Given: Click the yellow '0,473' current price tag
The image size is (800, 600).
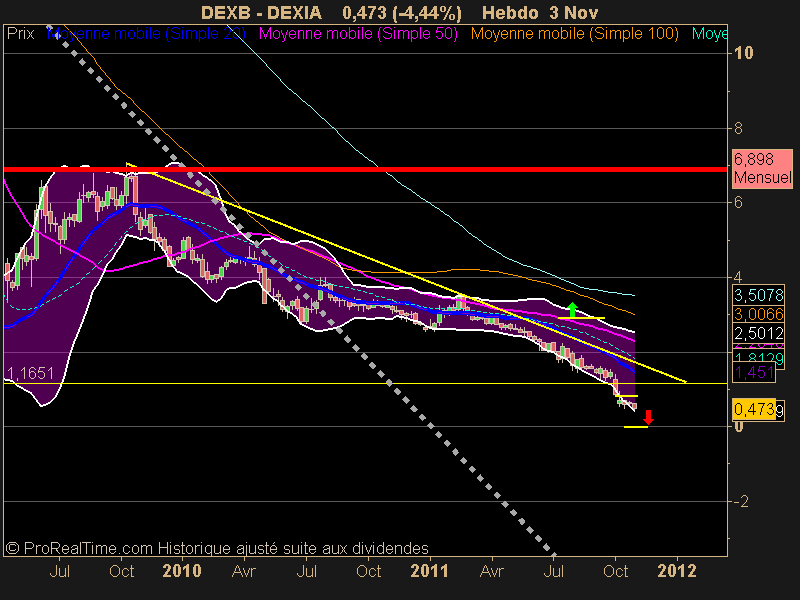Looking at the screenshot, I should [x=754, y=409].
